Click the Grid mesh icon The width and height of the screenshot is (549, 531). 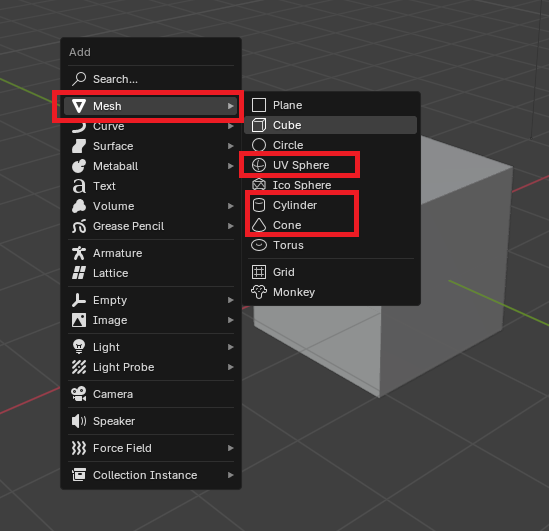[259, 272]
